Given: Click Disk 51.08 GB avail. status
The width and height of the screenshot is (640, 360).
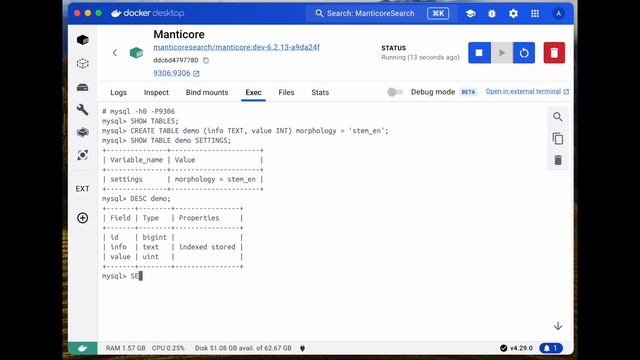Looking at the screenshot, I should pos(243,348).
